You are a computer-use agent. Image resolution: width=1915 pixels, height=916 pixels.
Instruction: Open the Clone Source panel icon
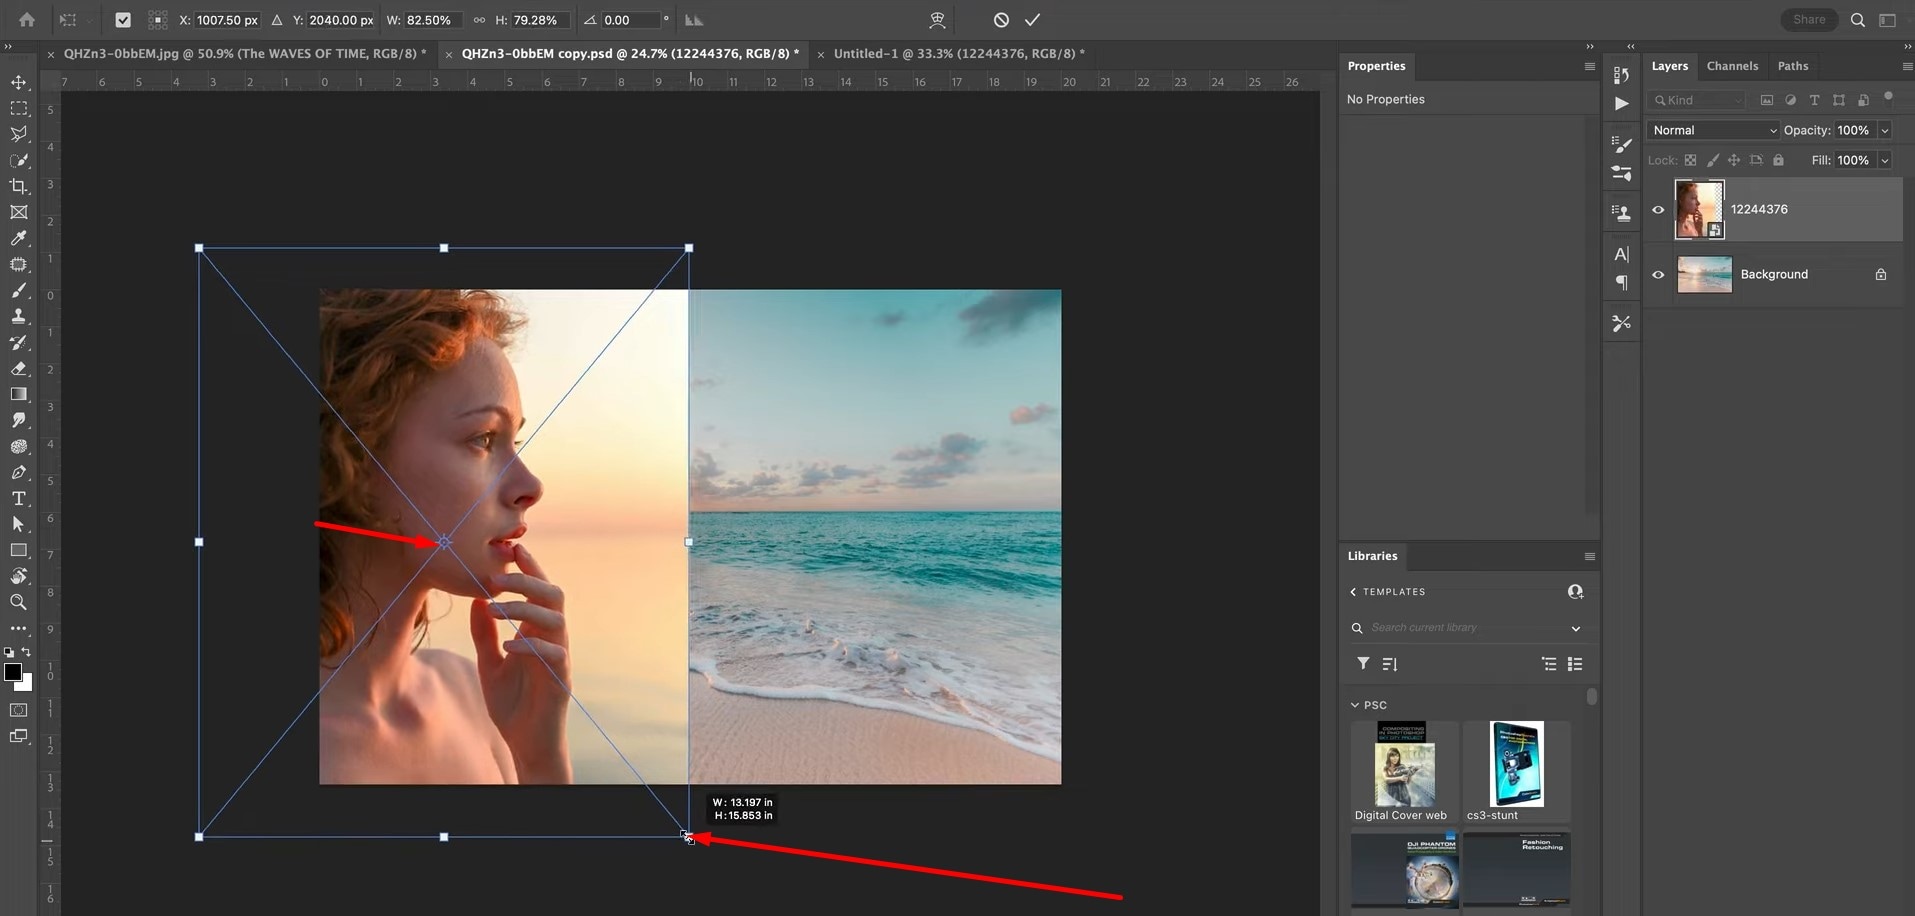click(x=1622, y=212)
